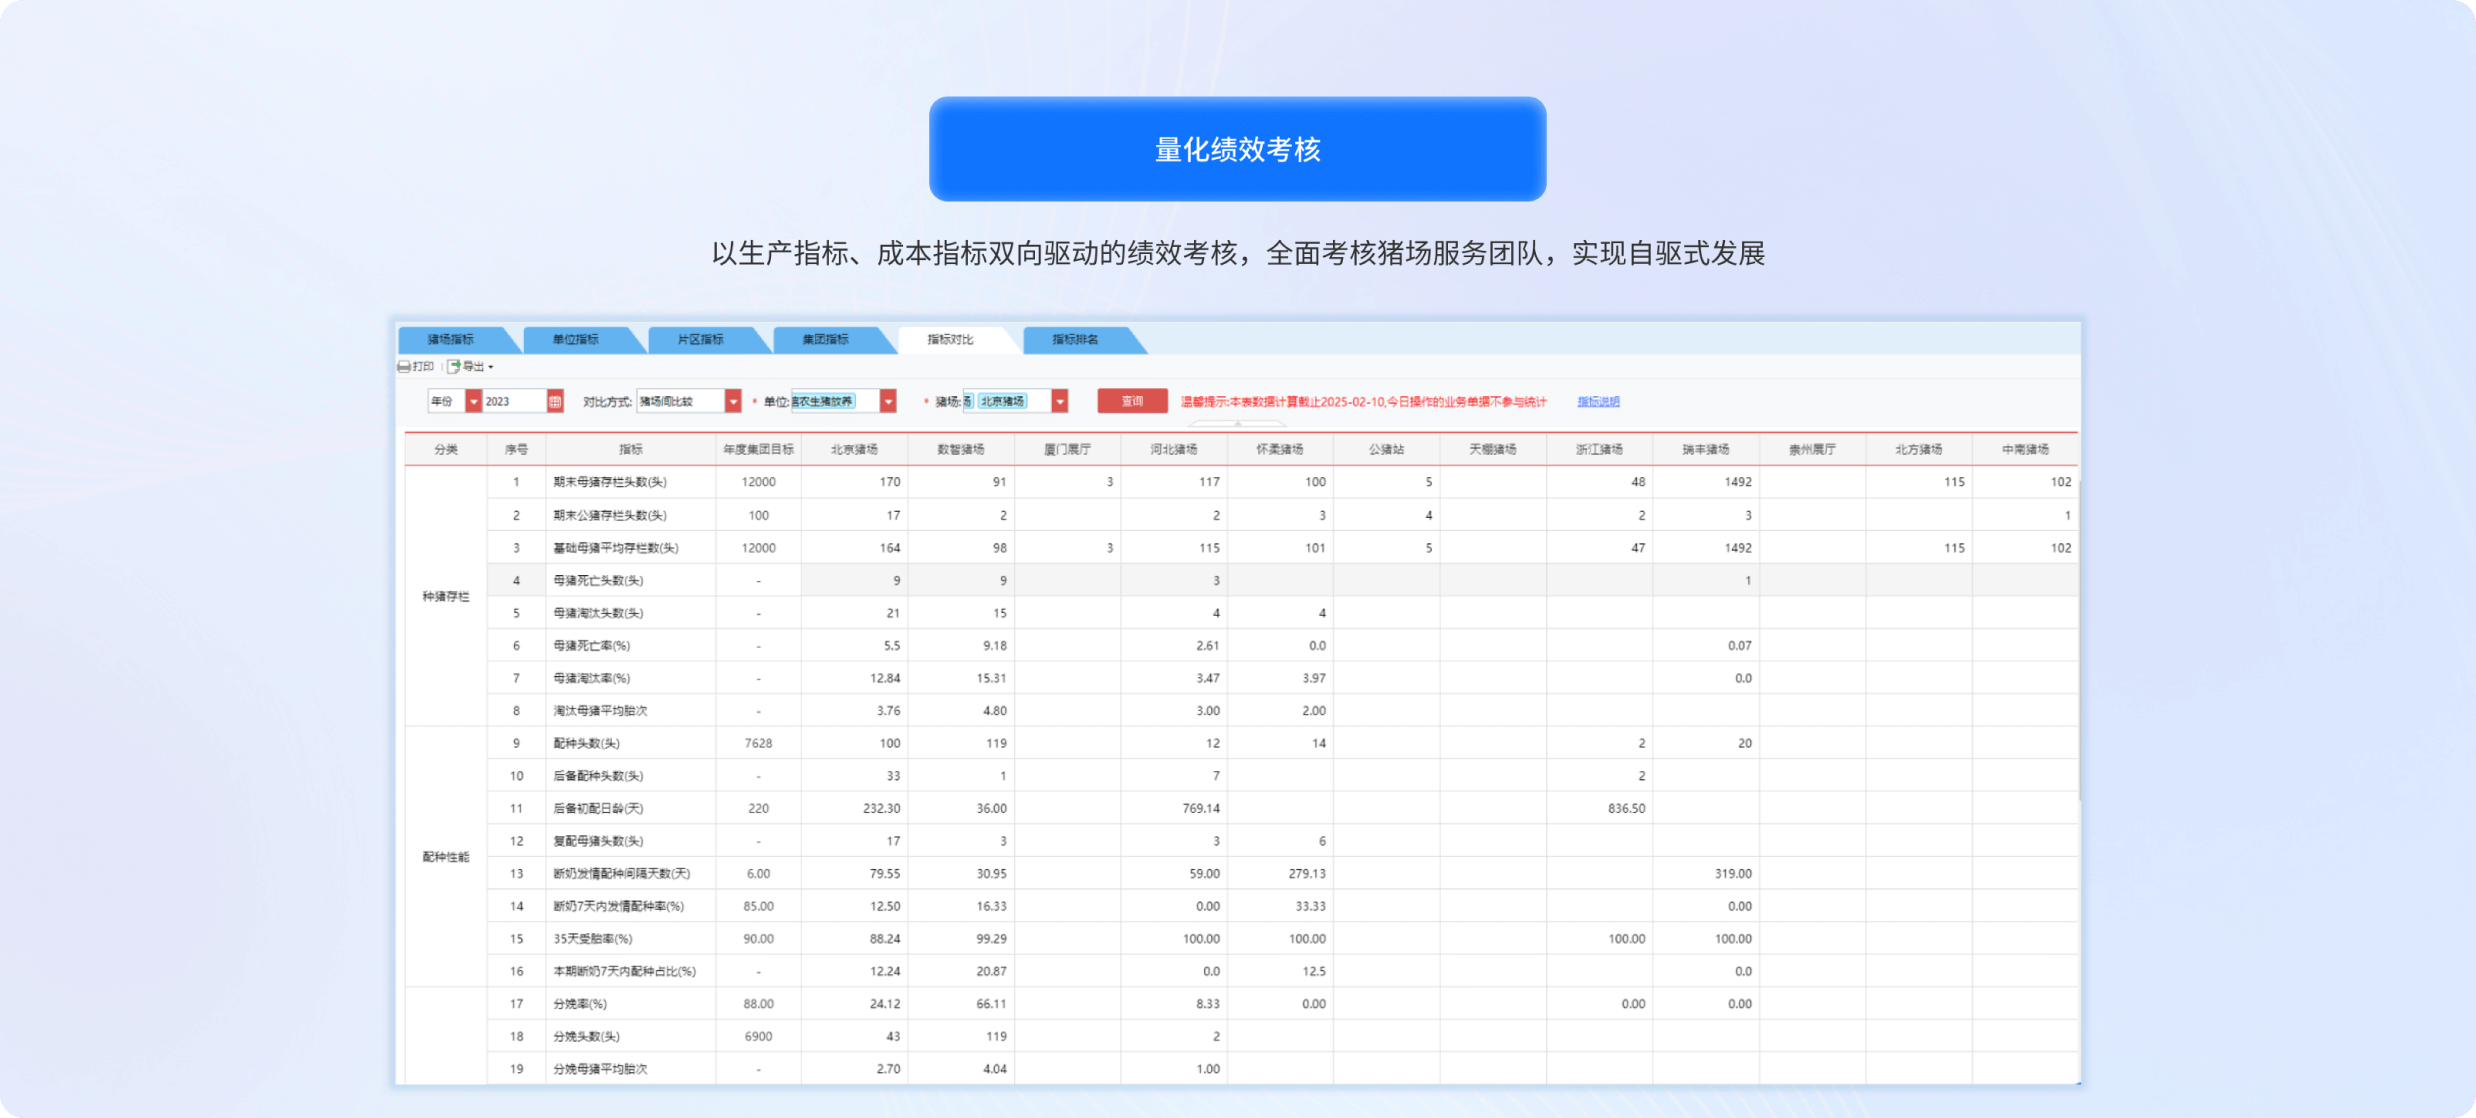
Task: Select the 母猪死亡头数(头) row
Action: tap(598, 580)
